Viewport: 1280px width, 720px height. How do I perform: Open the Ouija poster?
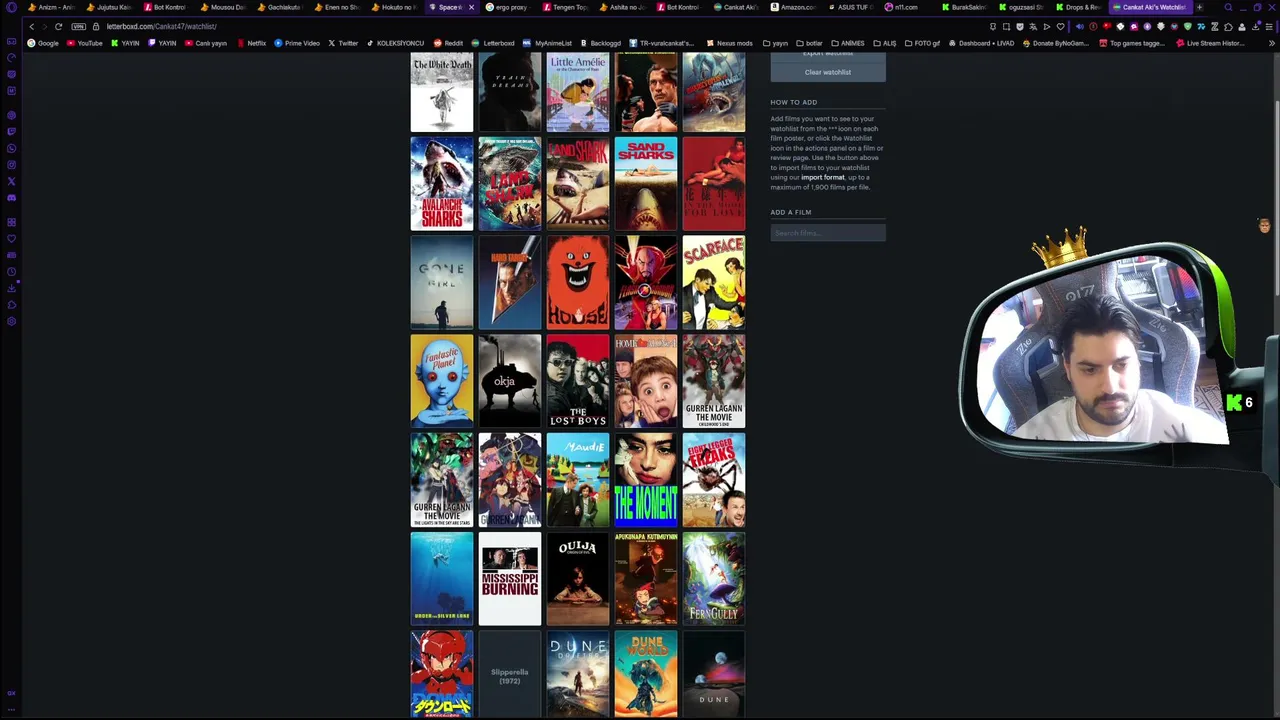point(578,578)
